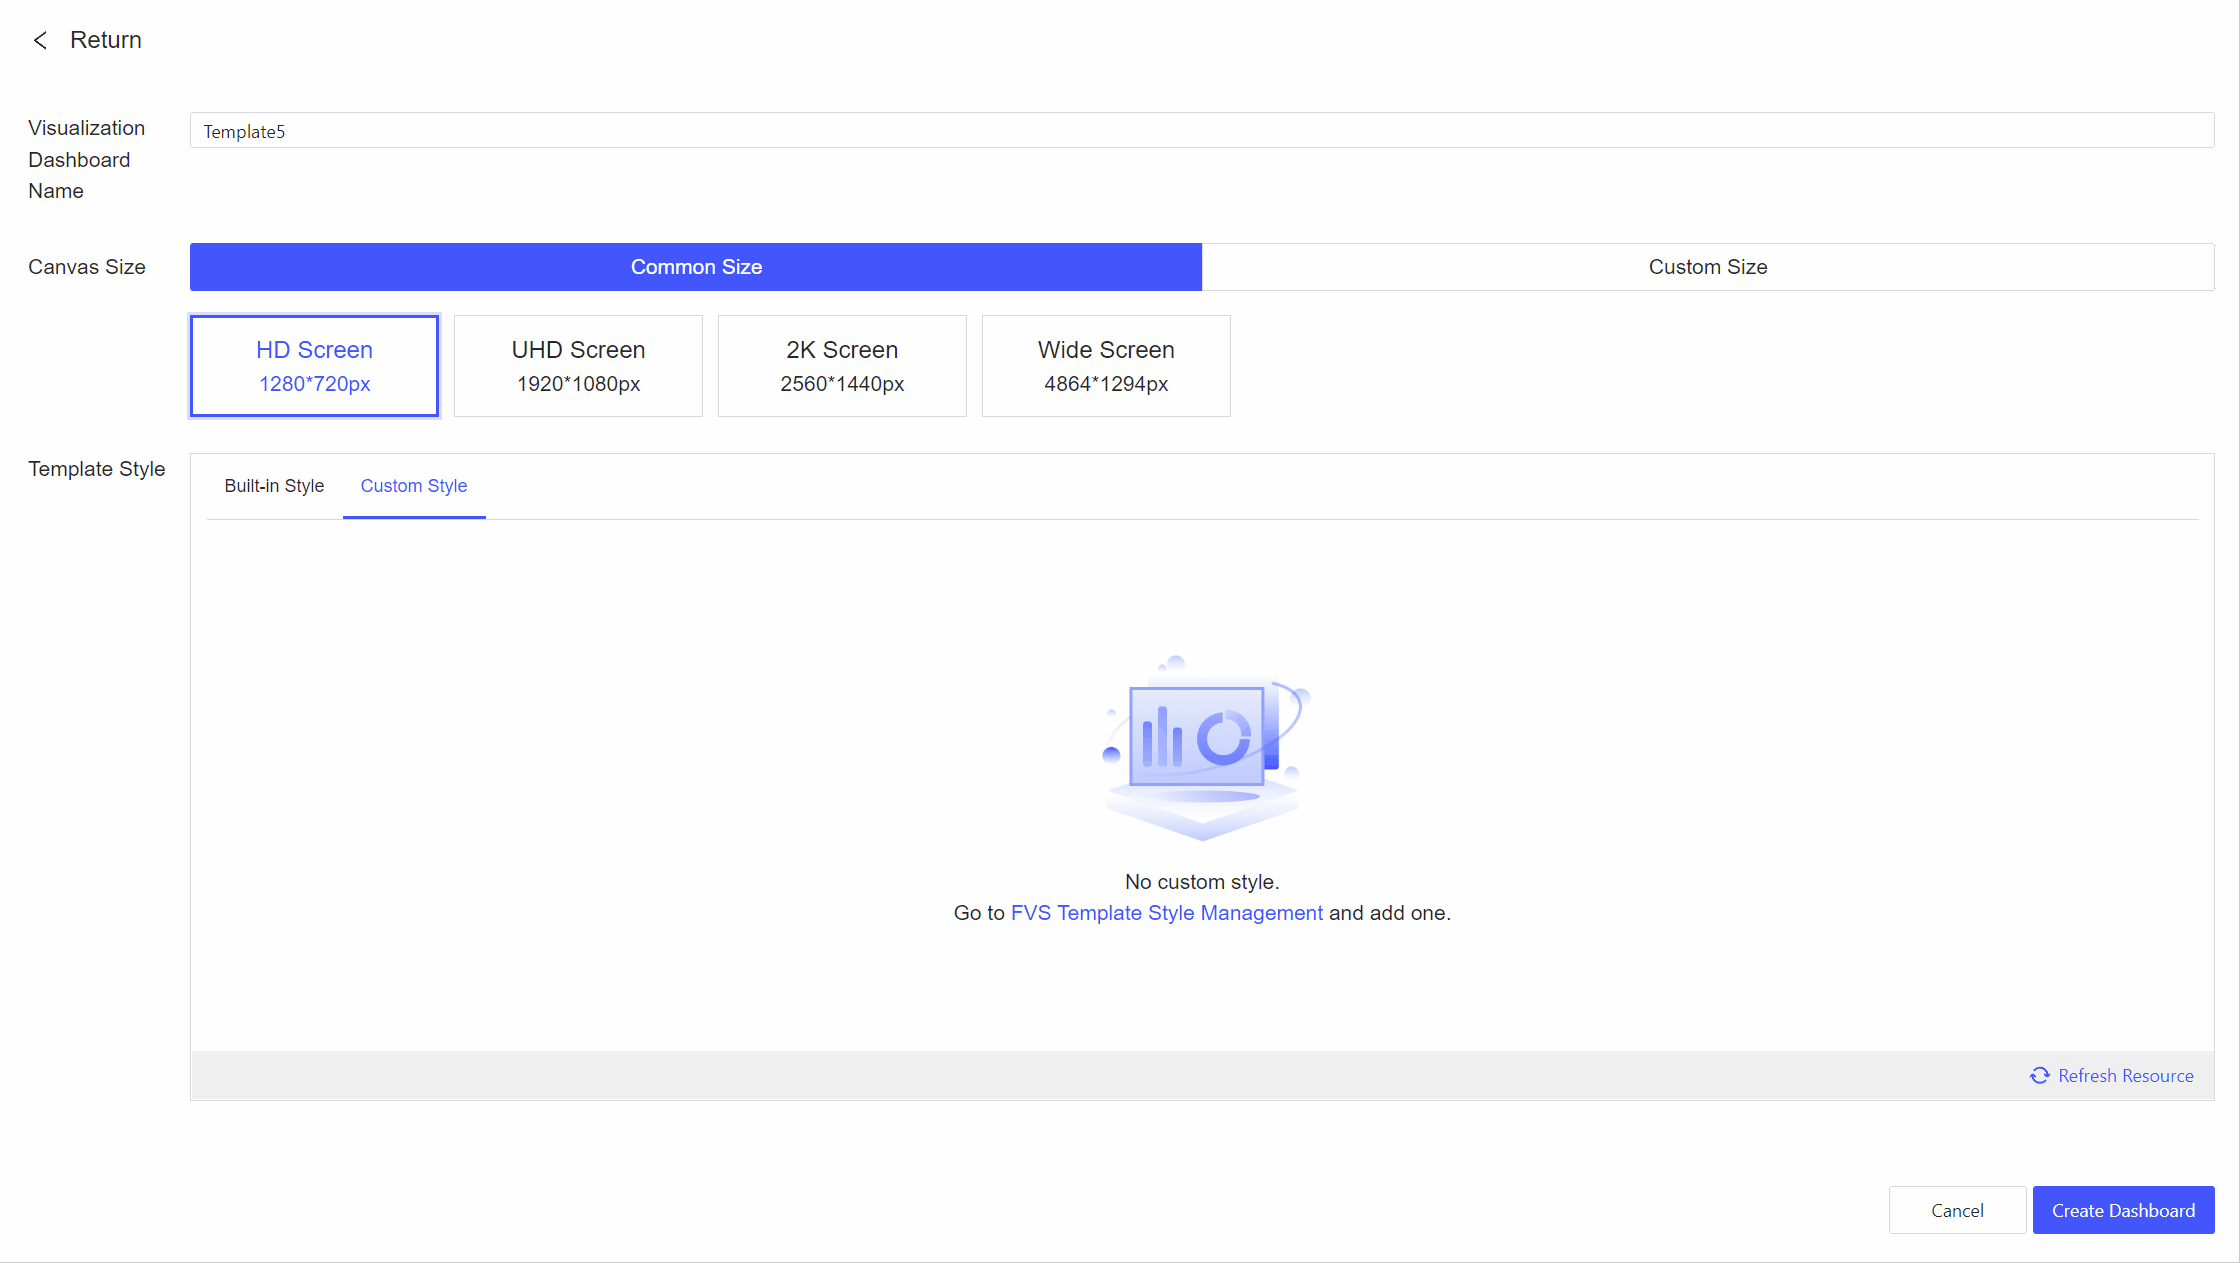Open the FVS Template Style Management link
The height and width of the screenshot is (1263, 2240).
(1167, 913)
